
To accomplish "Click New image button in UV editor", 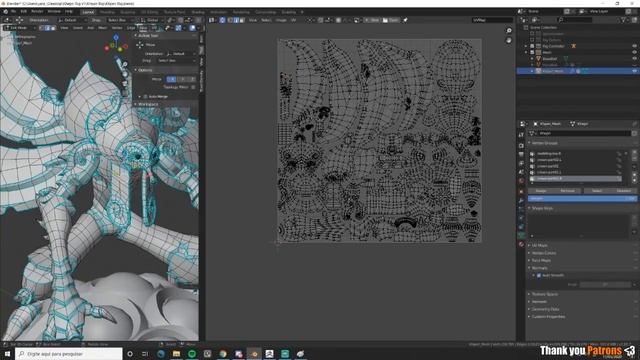I will (372, 20).
